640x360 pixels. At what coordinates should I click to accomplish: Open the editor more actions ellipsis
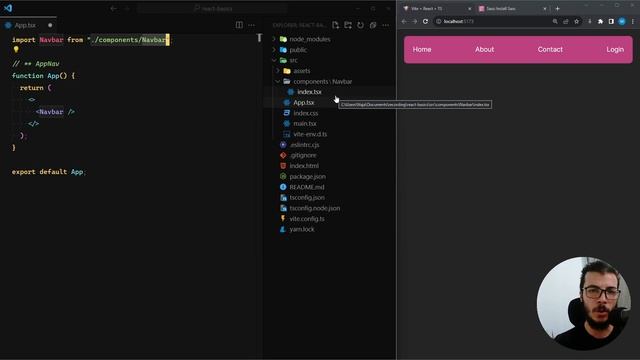pos(251,25)
